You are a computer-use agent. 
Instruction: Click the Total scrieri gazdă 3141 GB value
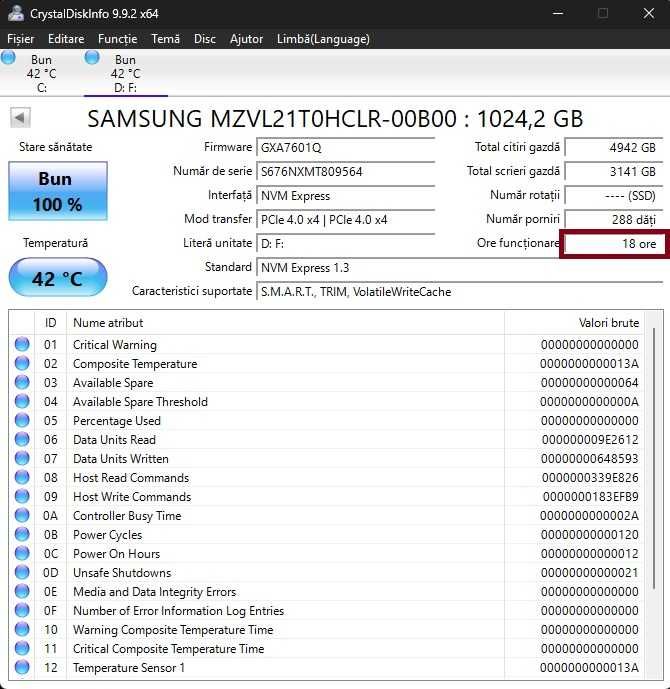click(x=613, y=171)
